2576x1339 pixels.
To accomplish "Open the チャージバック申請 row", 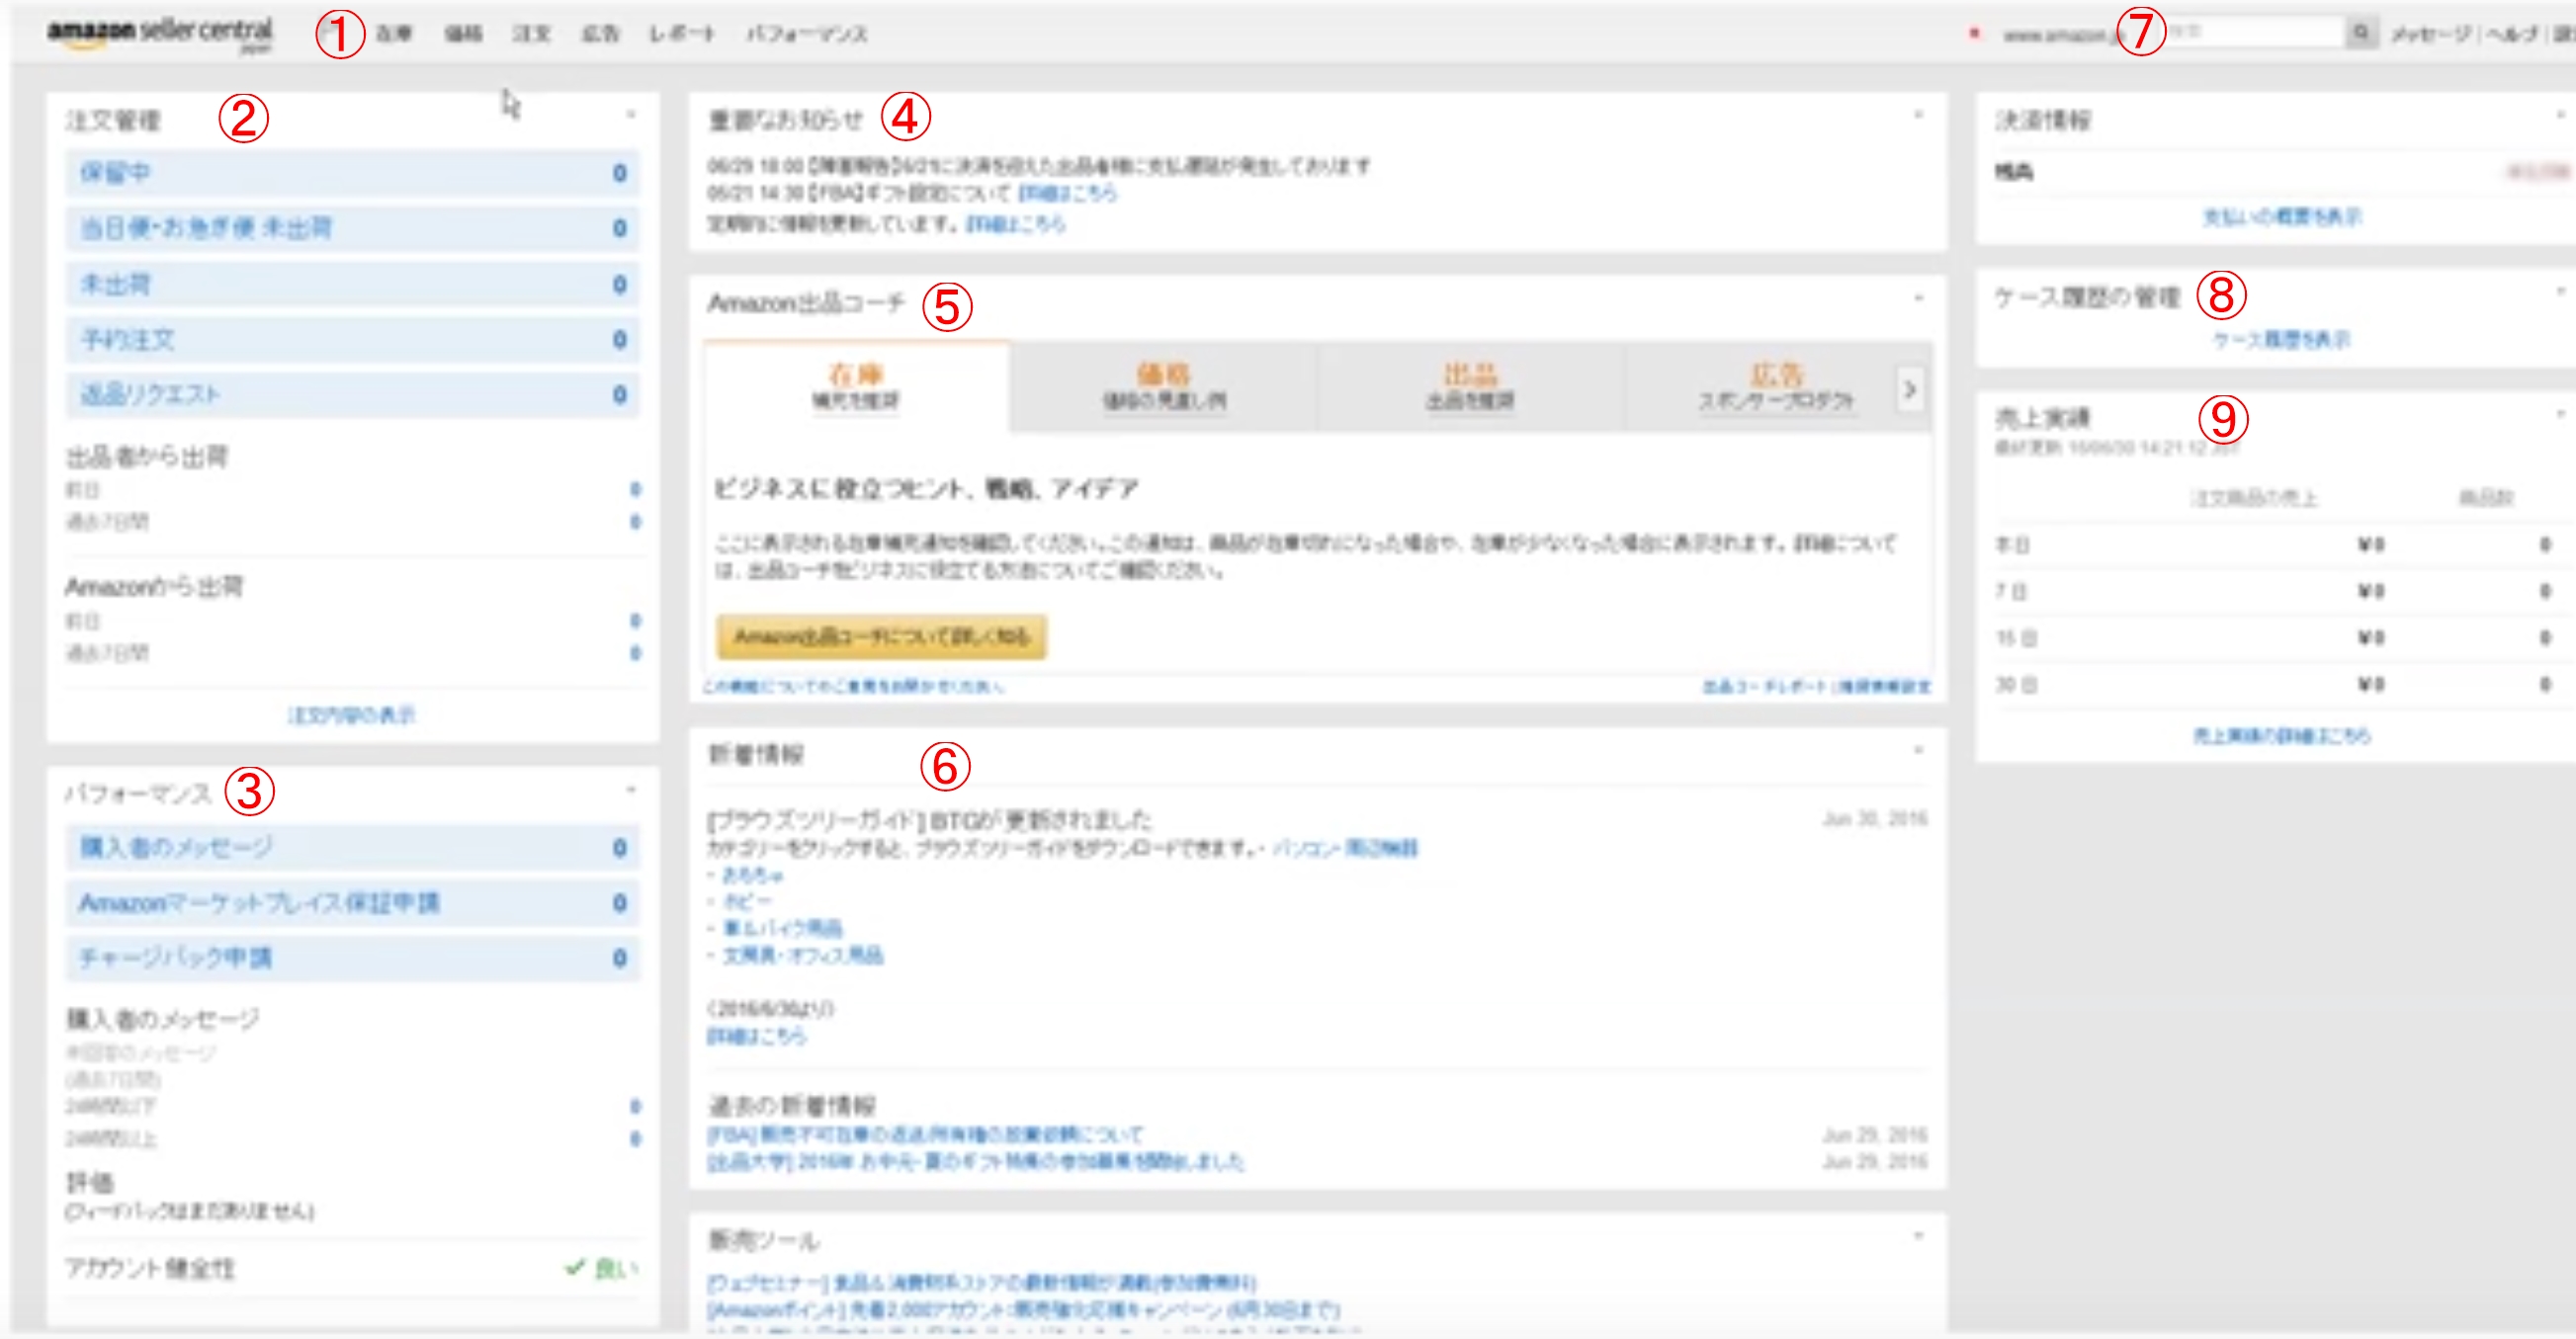I will 352,958.
